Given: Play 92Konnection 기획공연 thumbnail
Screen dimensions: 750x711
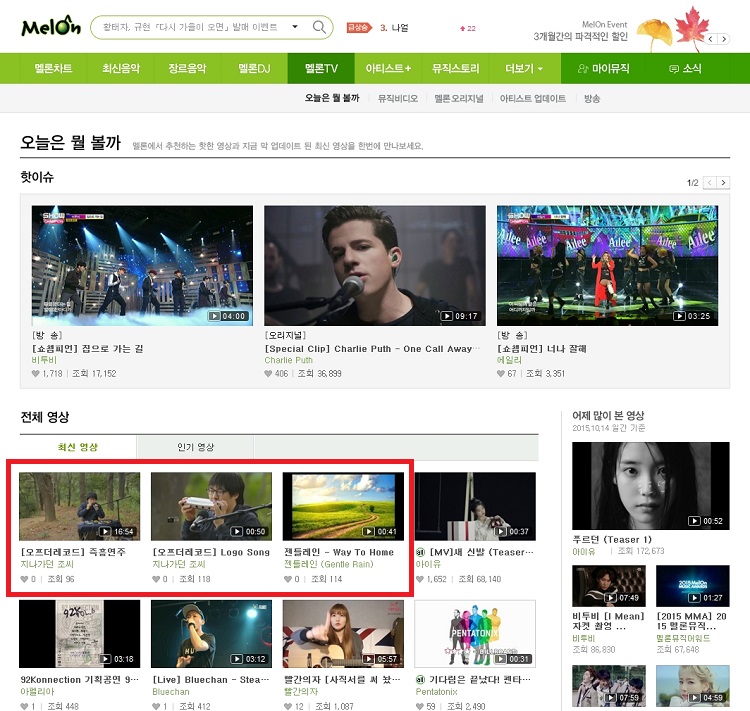Looking at the screenshot, I should (x=79, y=633).
